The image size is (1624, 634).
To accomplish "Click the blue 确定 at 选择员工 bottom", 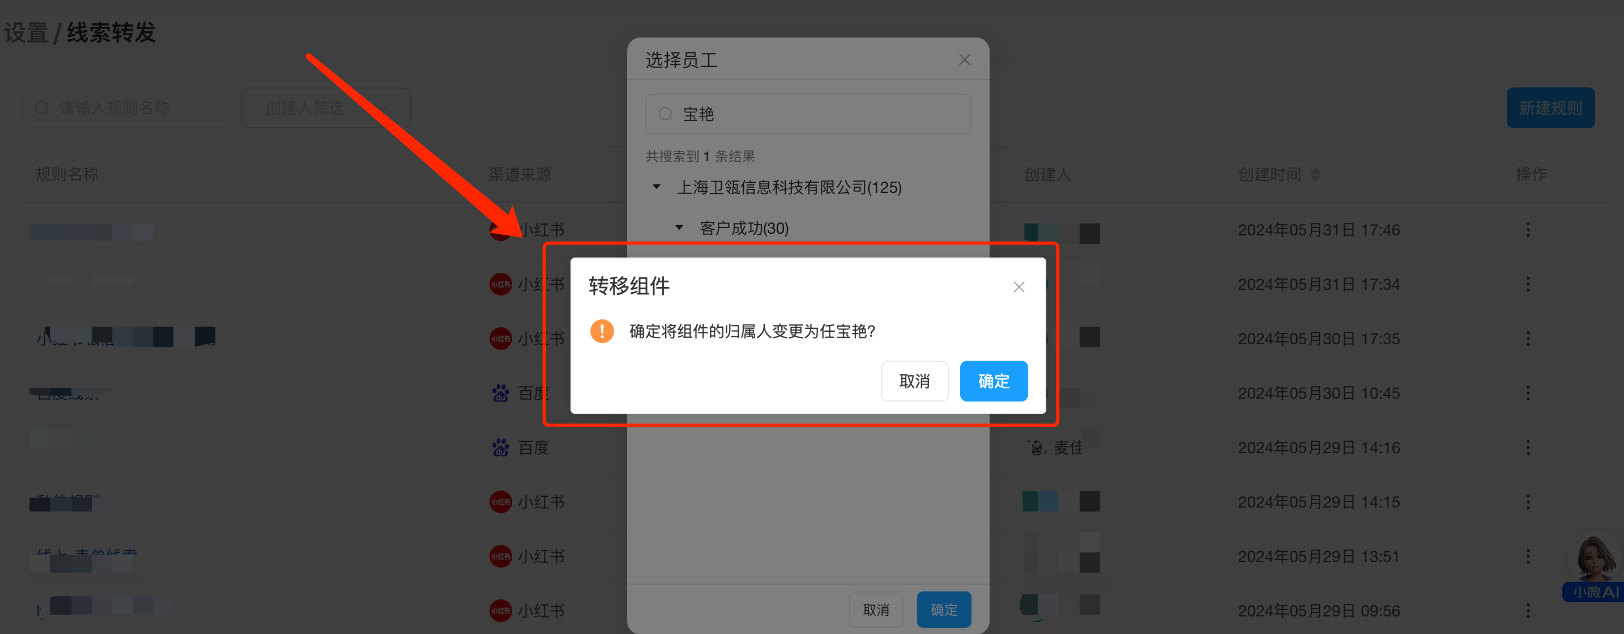I will tap(944, 610).
